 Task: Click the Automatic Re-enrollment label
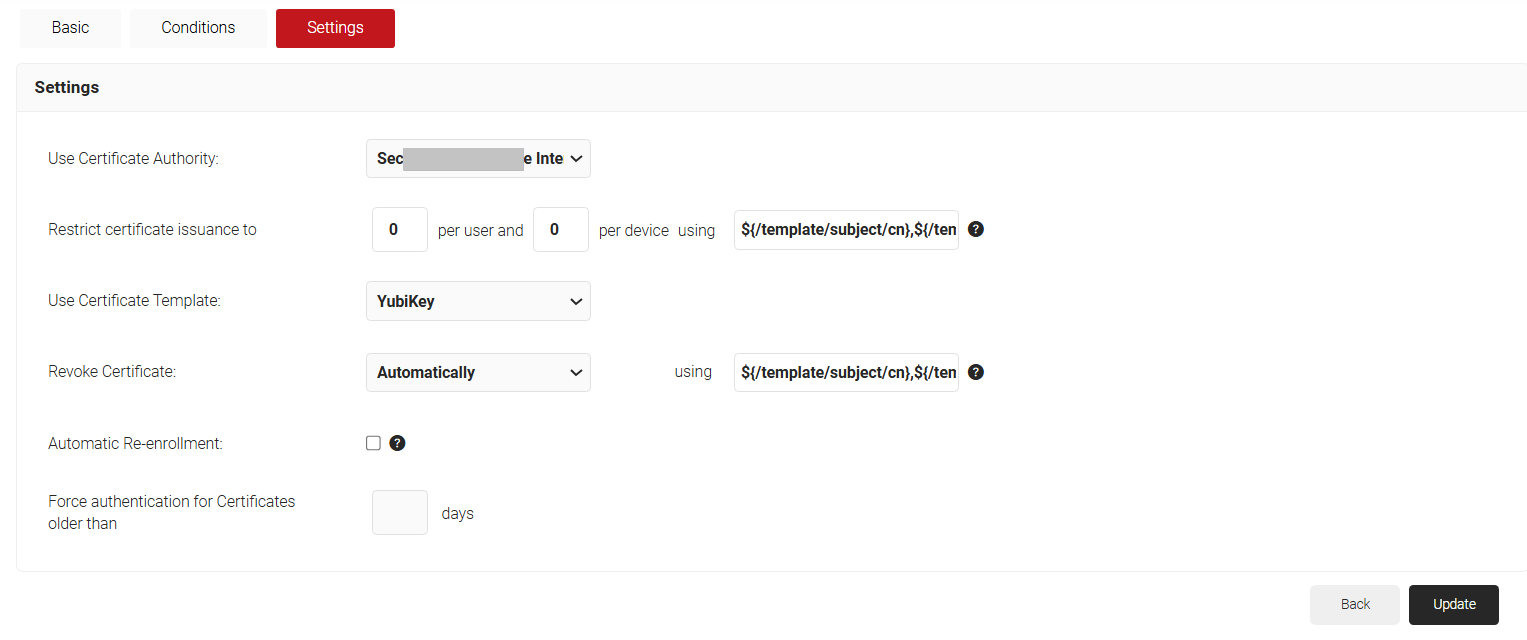pos(135,443)
